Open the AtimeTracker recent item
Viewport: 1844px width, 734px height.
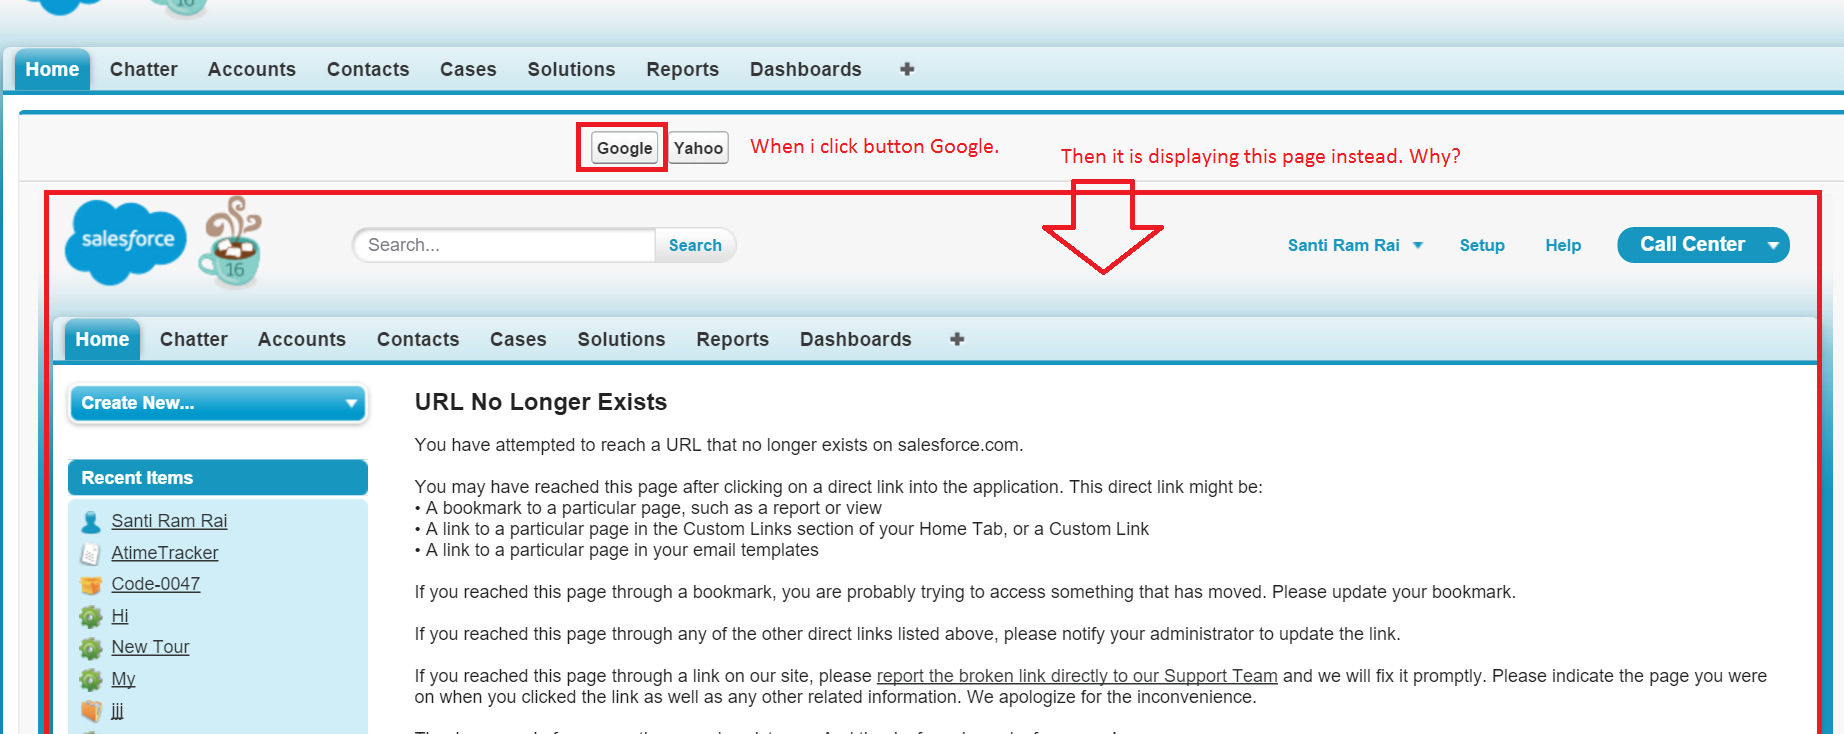coord(165,553)
